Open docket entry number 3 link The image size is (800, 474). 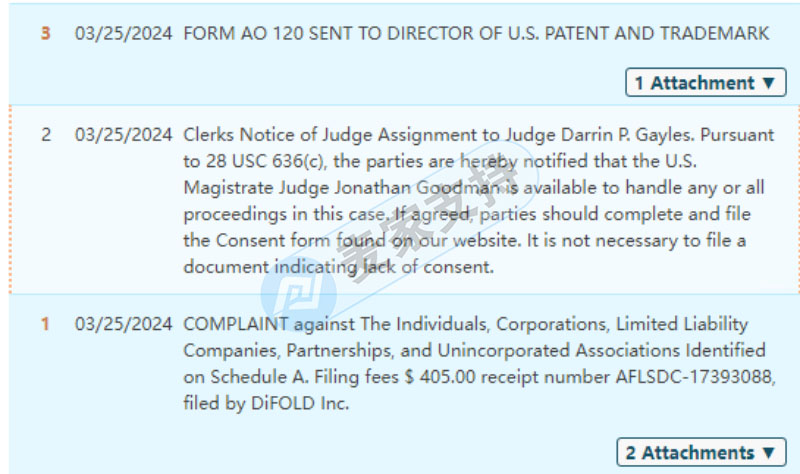[x=45, y=33]
